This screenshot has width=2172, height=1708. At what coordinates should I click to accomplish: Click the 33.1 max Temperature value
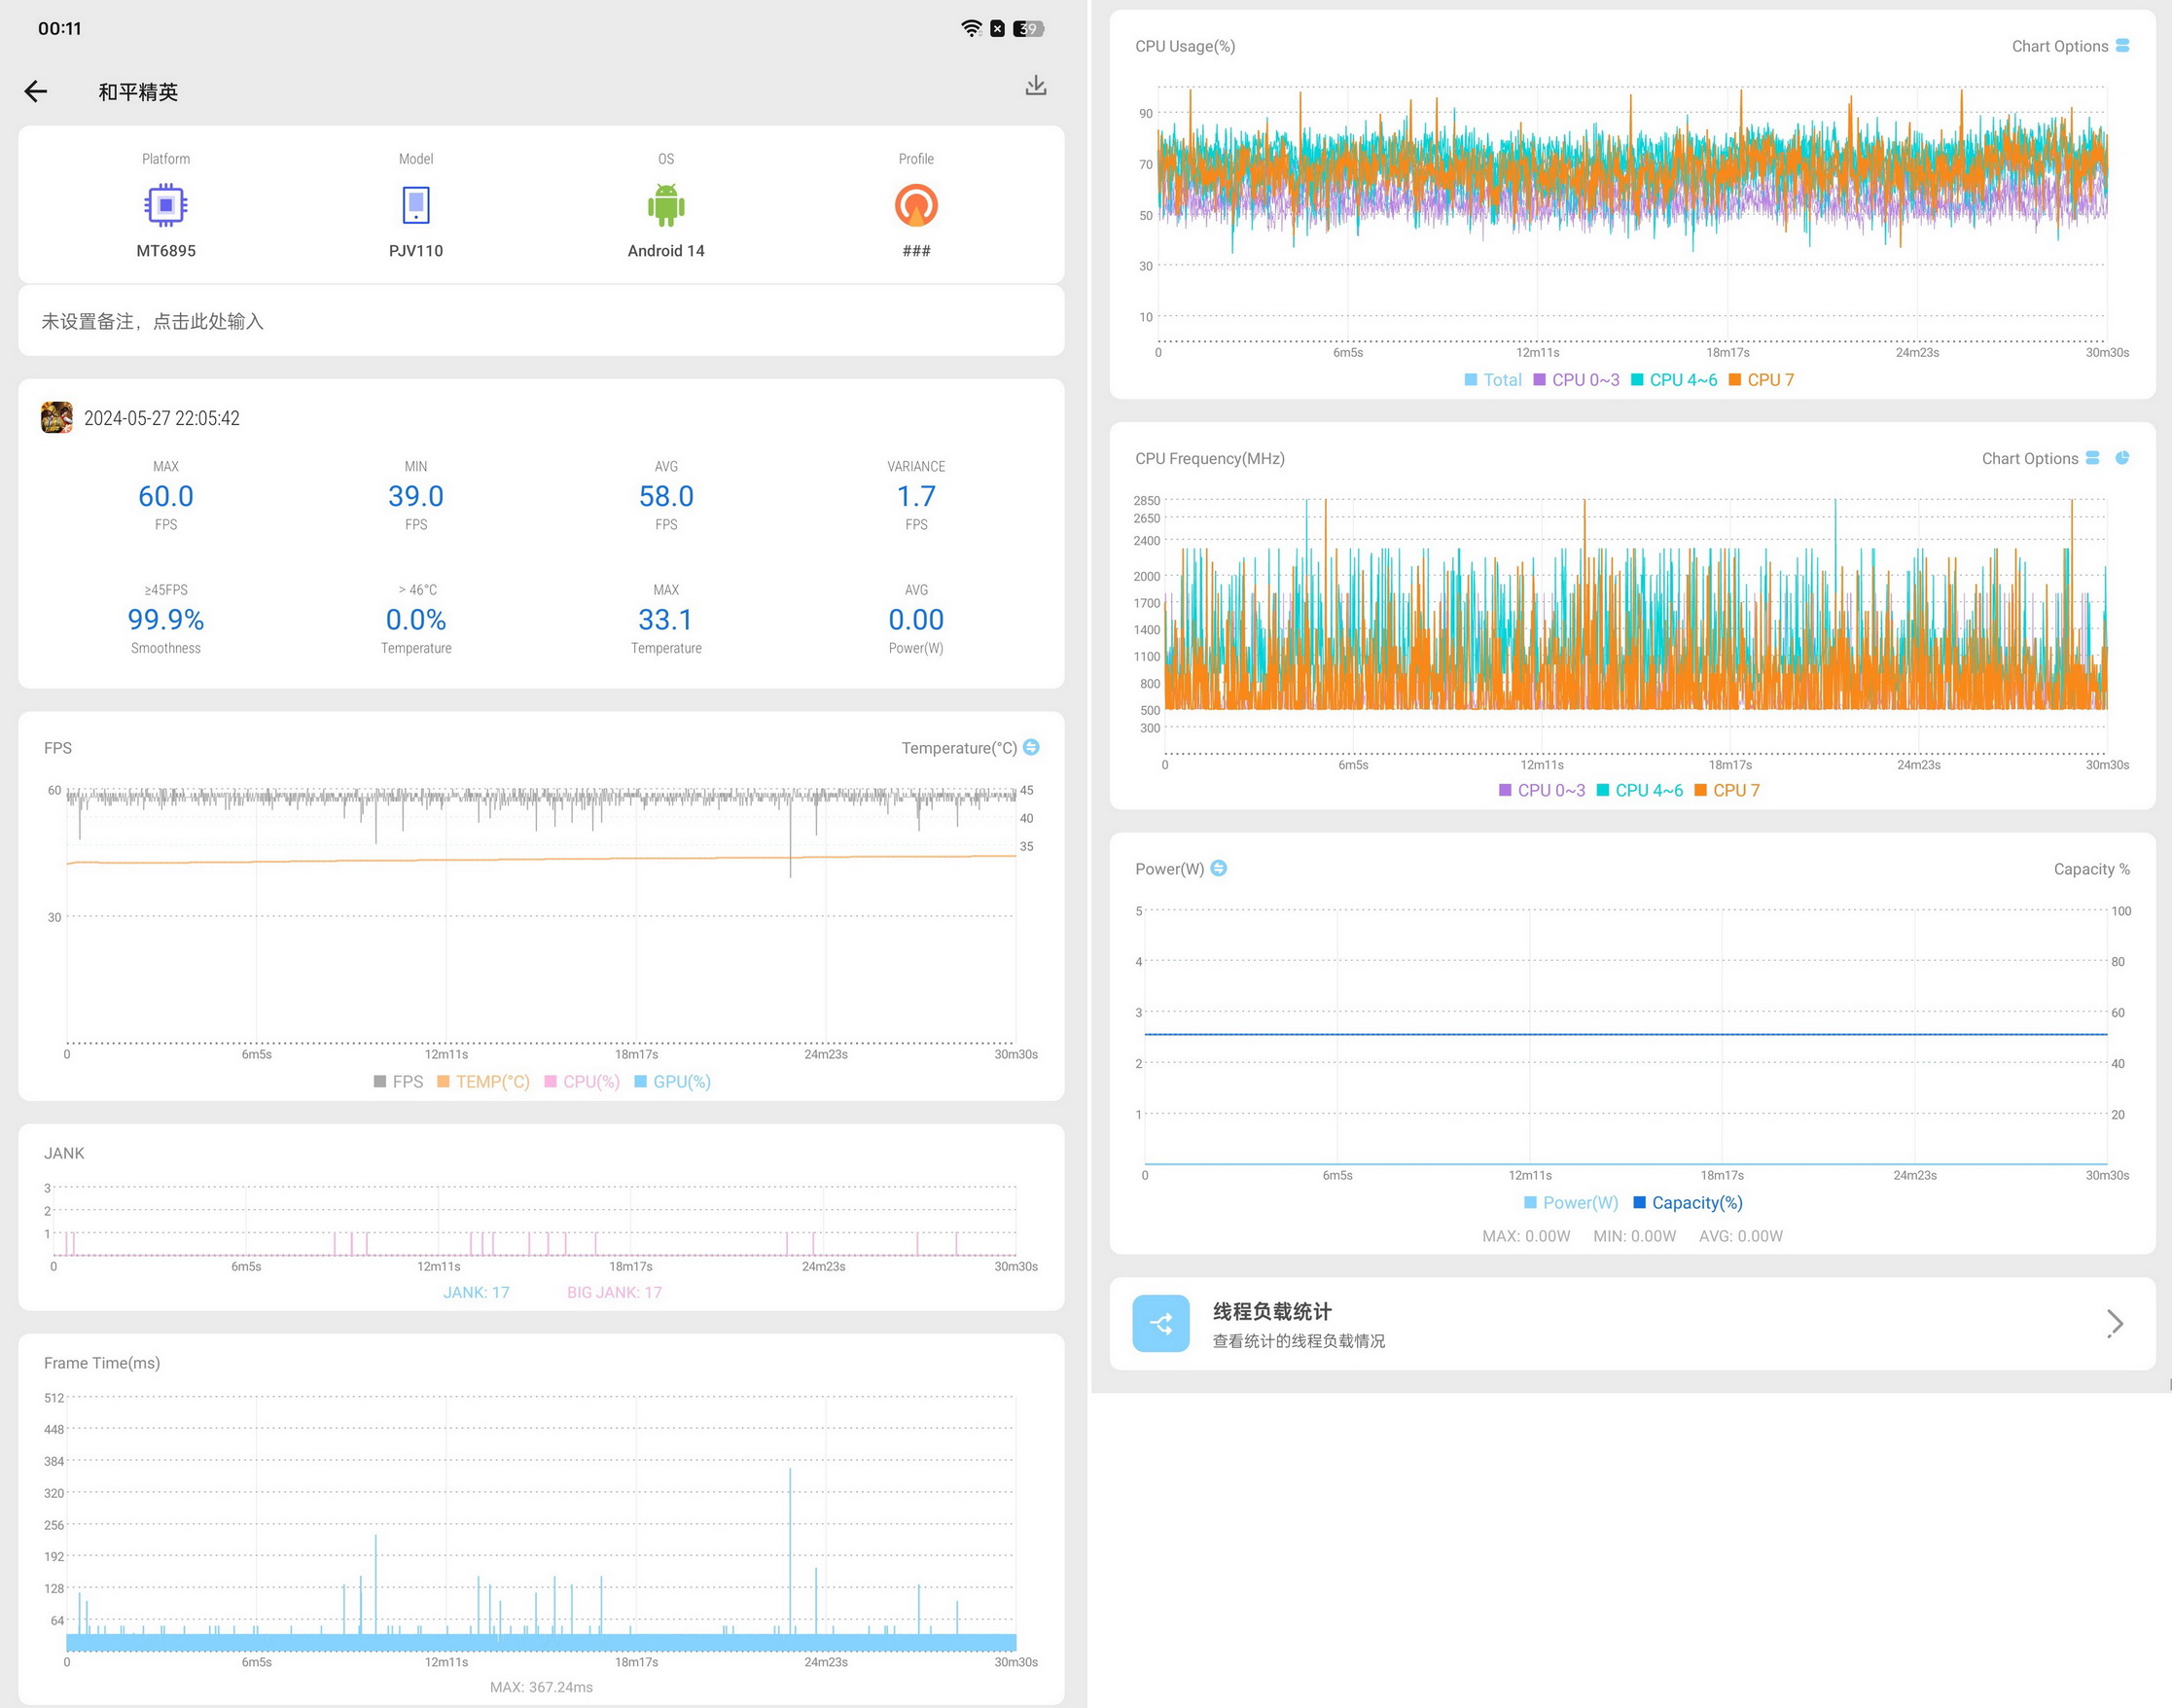pos(666,620)
